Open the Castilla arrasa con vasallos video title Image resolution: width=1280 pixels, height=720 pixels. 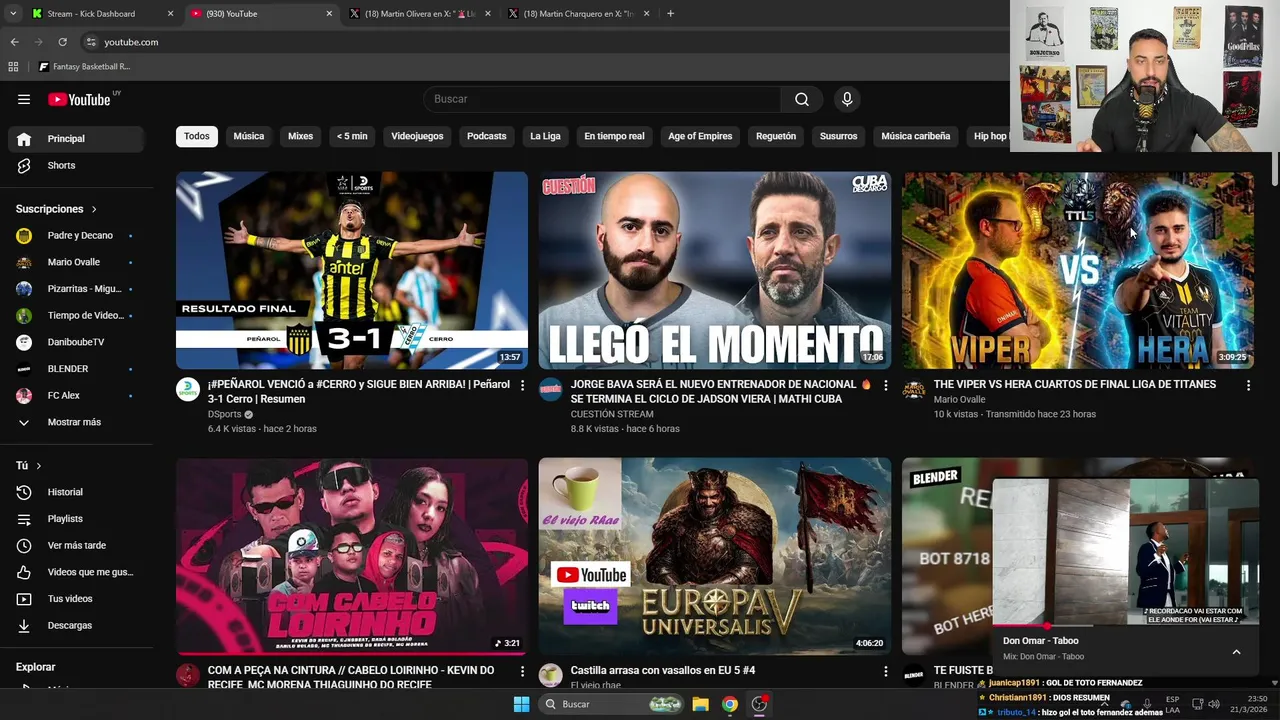663,670
